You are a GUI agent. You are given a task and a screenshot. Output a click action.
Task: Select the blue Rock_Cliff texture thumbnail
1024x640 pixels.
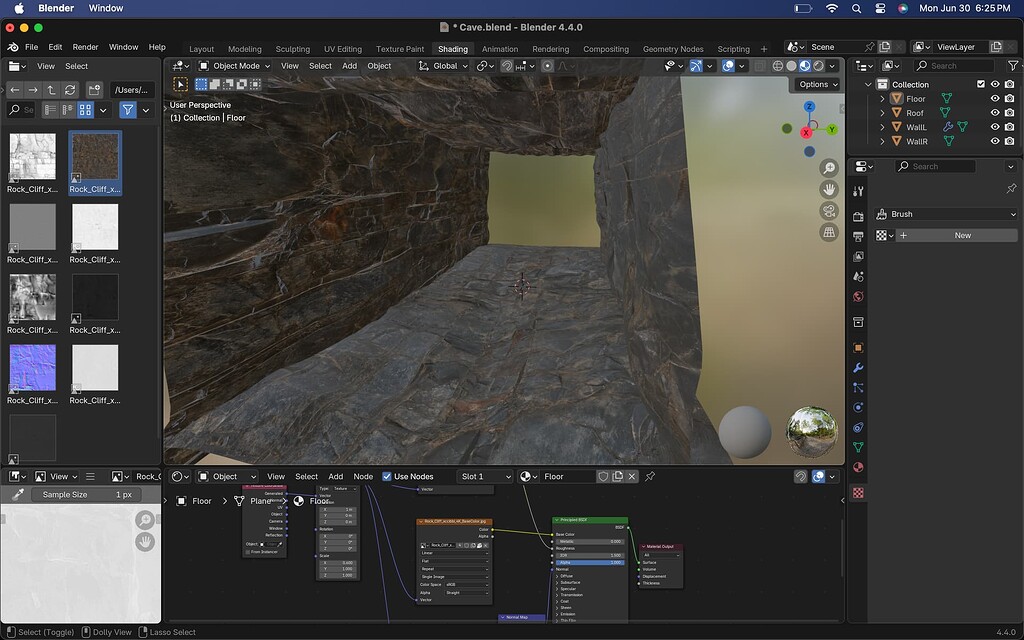pos(31,368)
